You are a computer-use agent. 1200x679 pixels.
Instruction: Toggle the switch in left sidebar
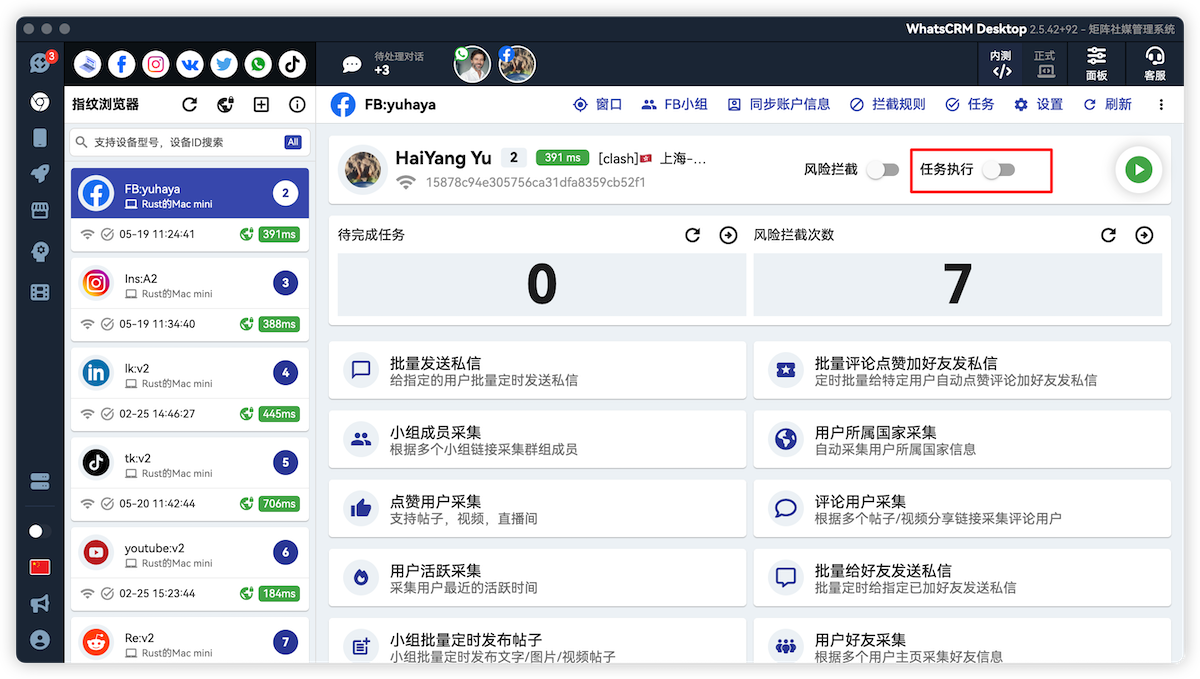pos(39,531)
